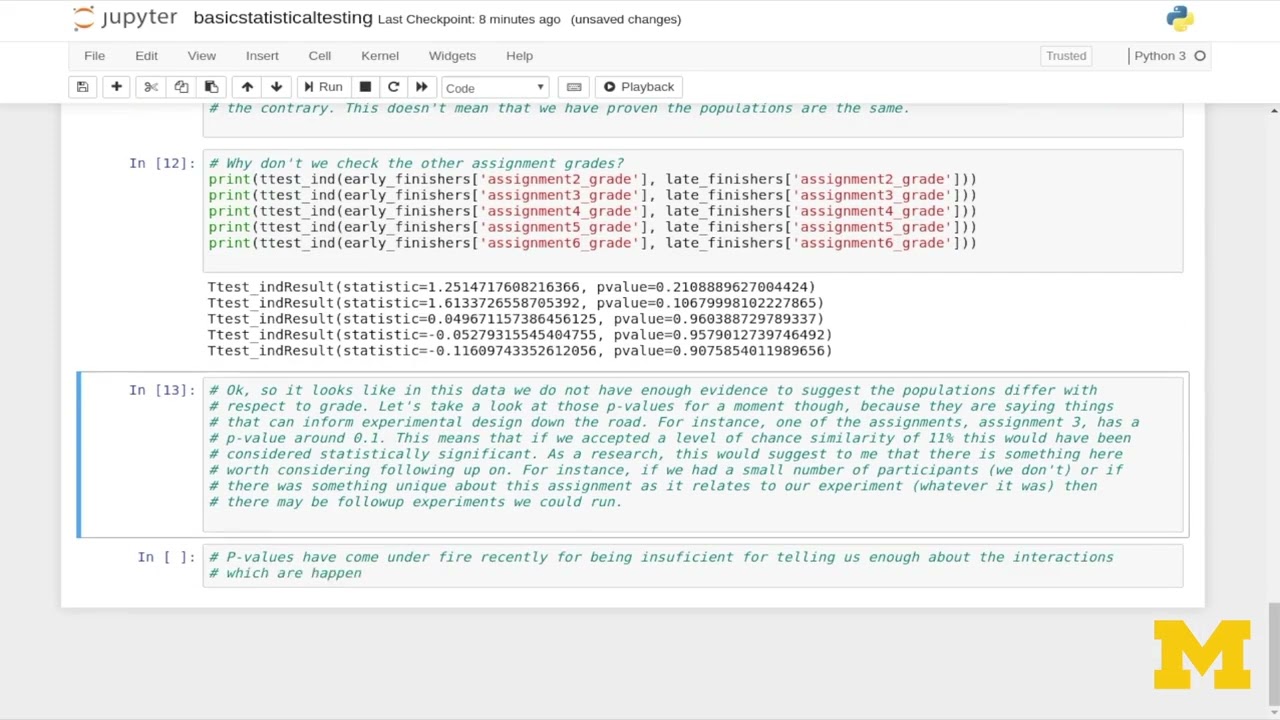Paste cells below icon

[211, 87]
